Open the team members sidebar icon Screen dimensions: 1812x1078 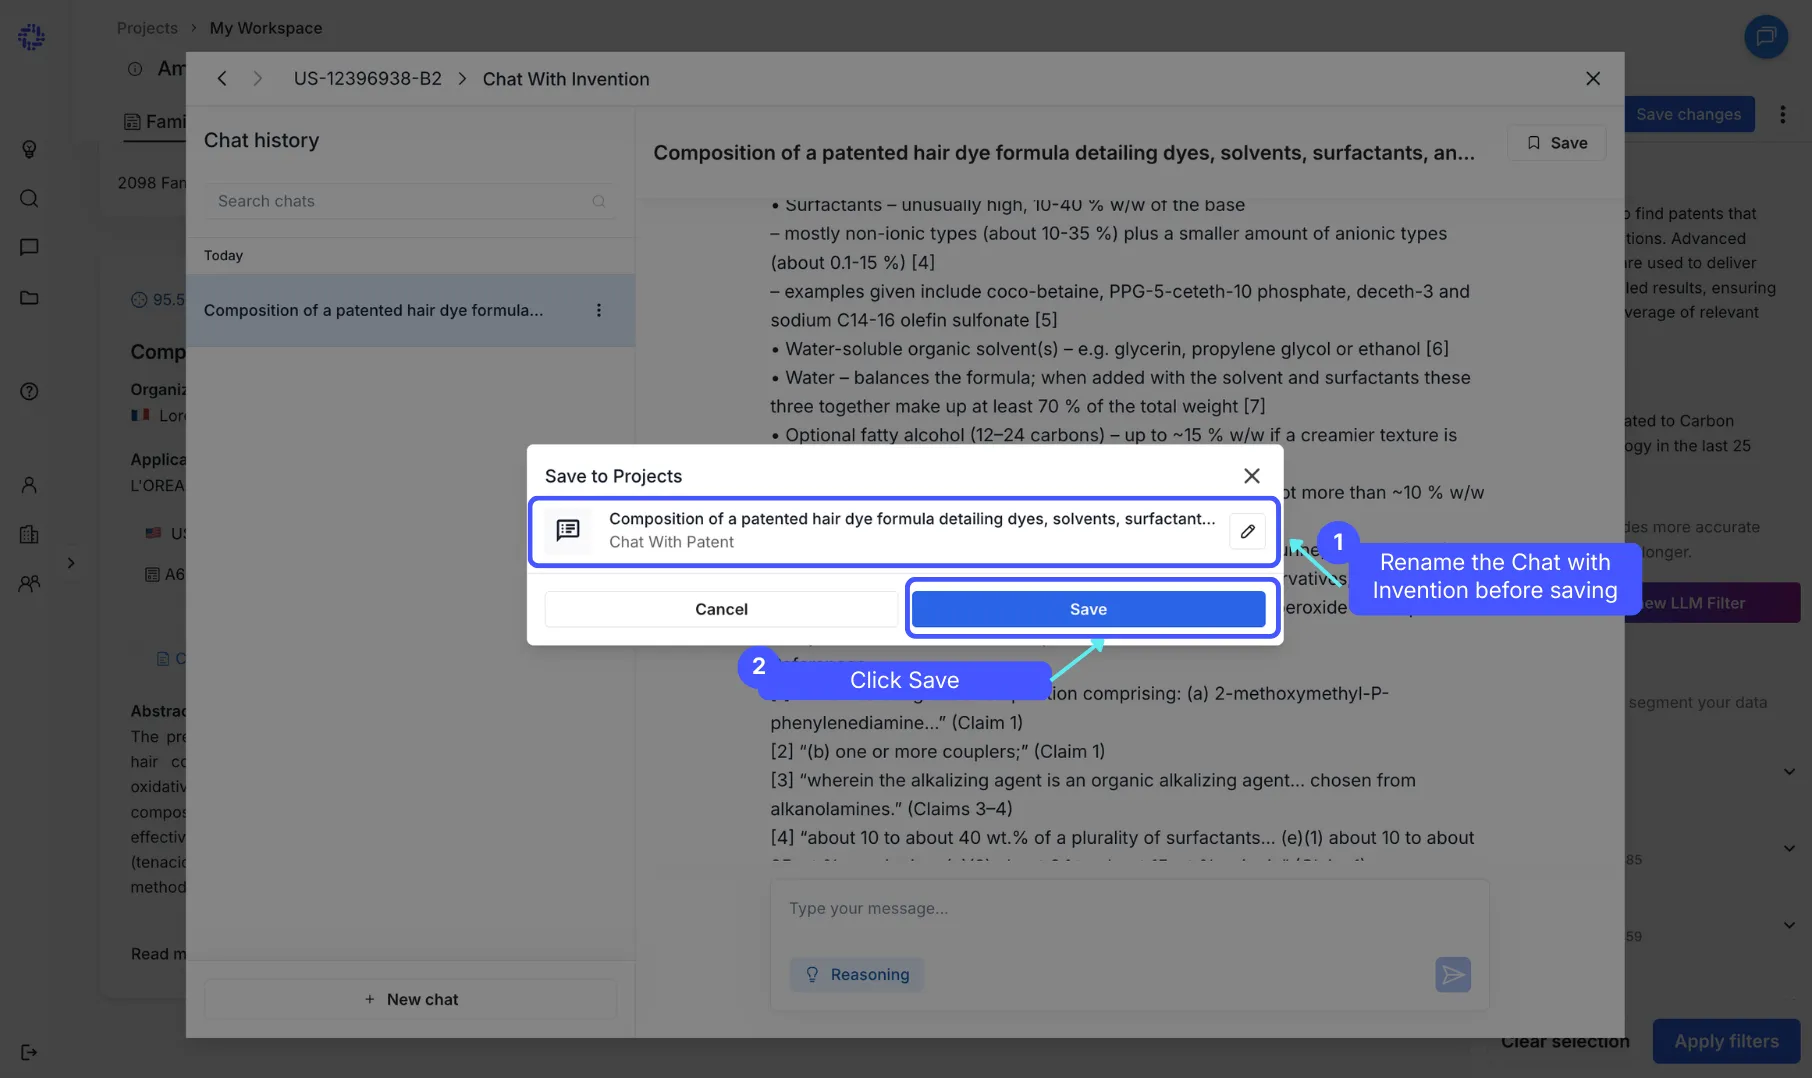pos(29,583)
